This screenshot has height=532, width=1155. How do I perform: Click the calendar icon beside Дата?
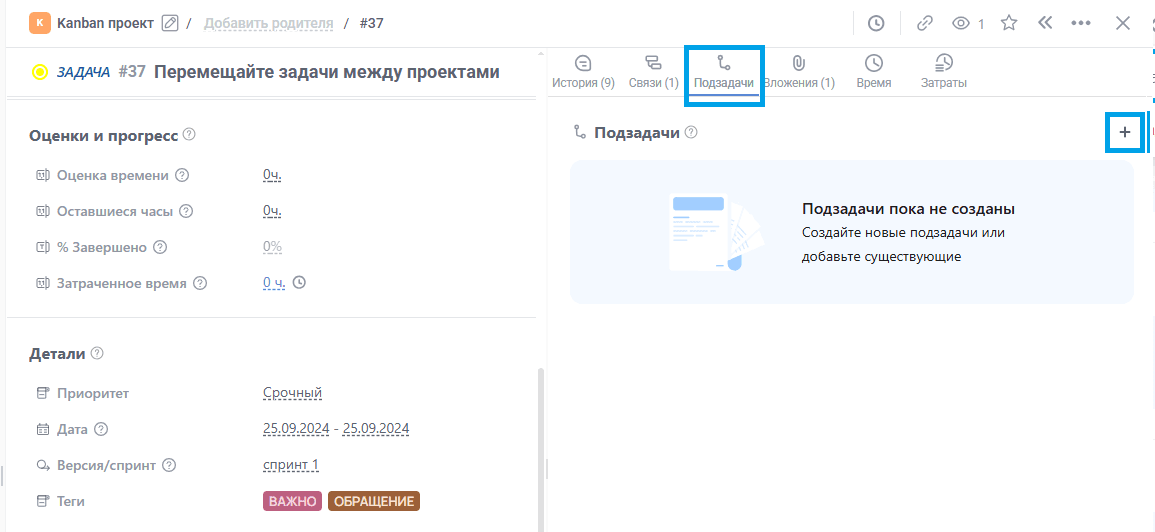43,429
